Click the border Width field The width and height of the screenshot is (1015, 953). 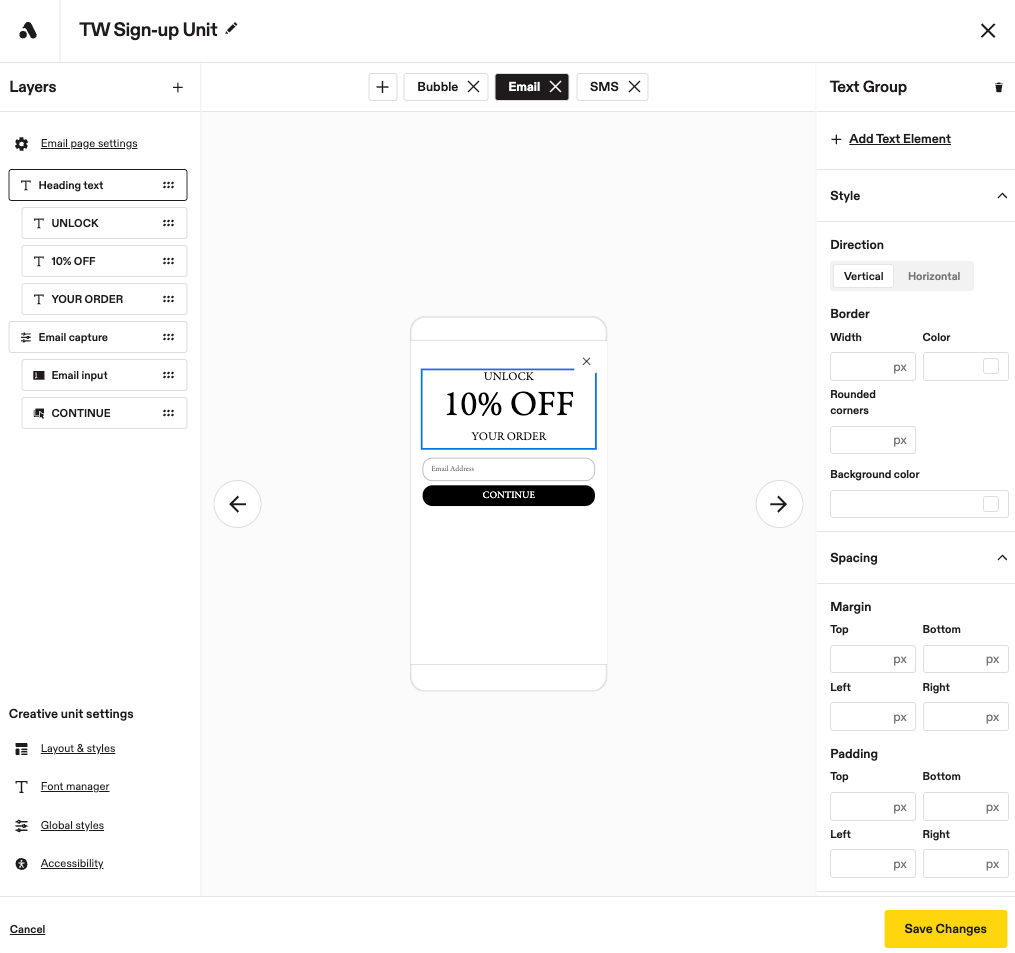[x=873, y=366]
